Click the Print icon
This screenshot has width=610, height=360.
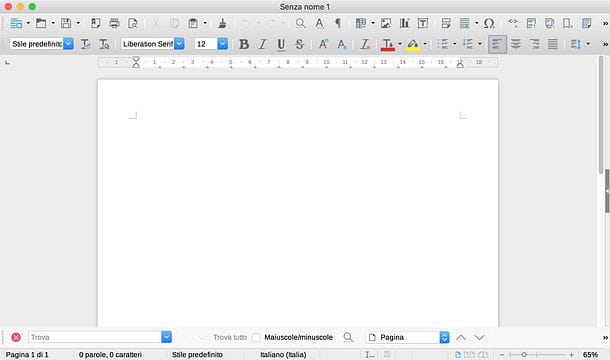(114, 23)
